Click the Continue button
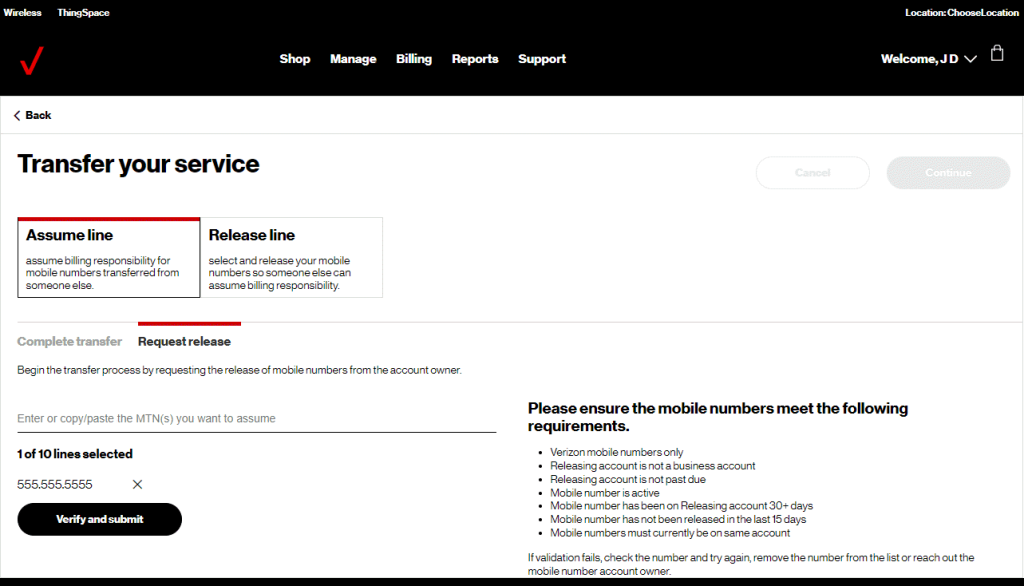1024x586 pixels. click(x=948, y=173)
